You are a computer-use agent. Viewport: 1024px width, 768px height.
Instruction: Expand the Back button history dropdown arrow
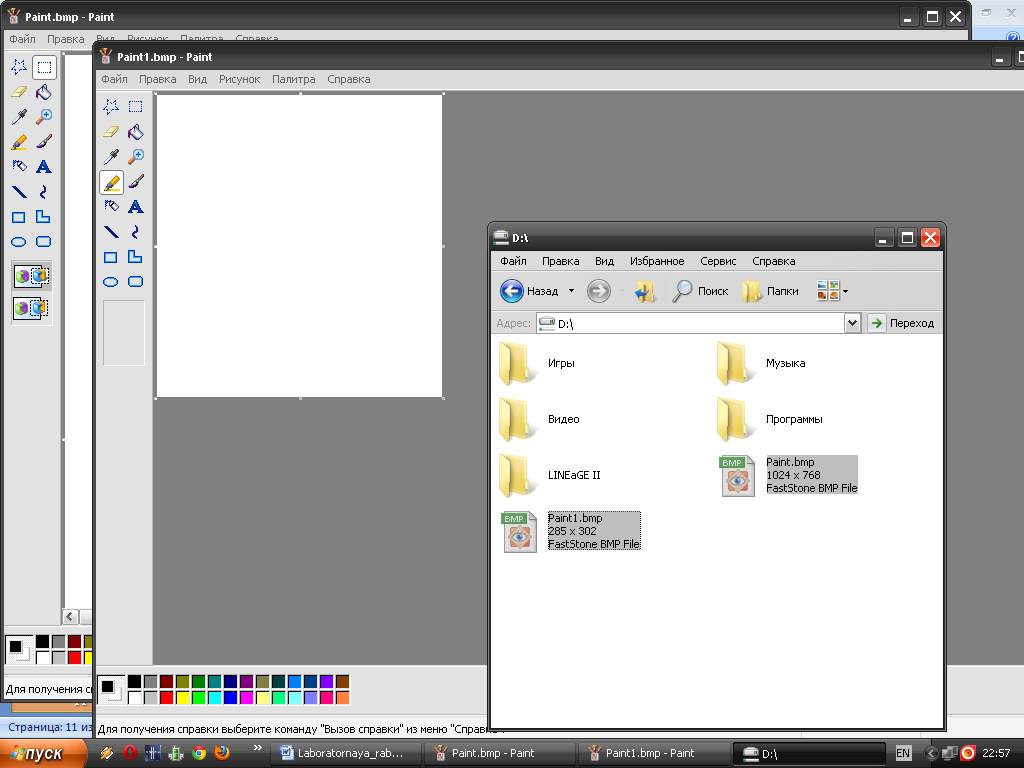point(571,291)
